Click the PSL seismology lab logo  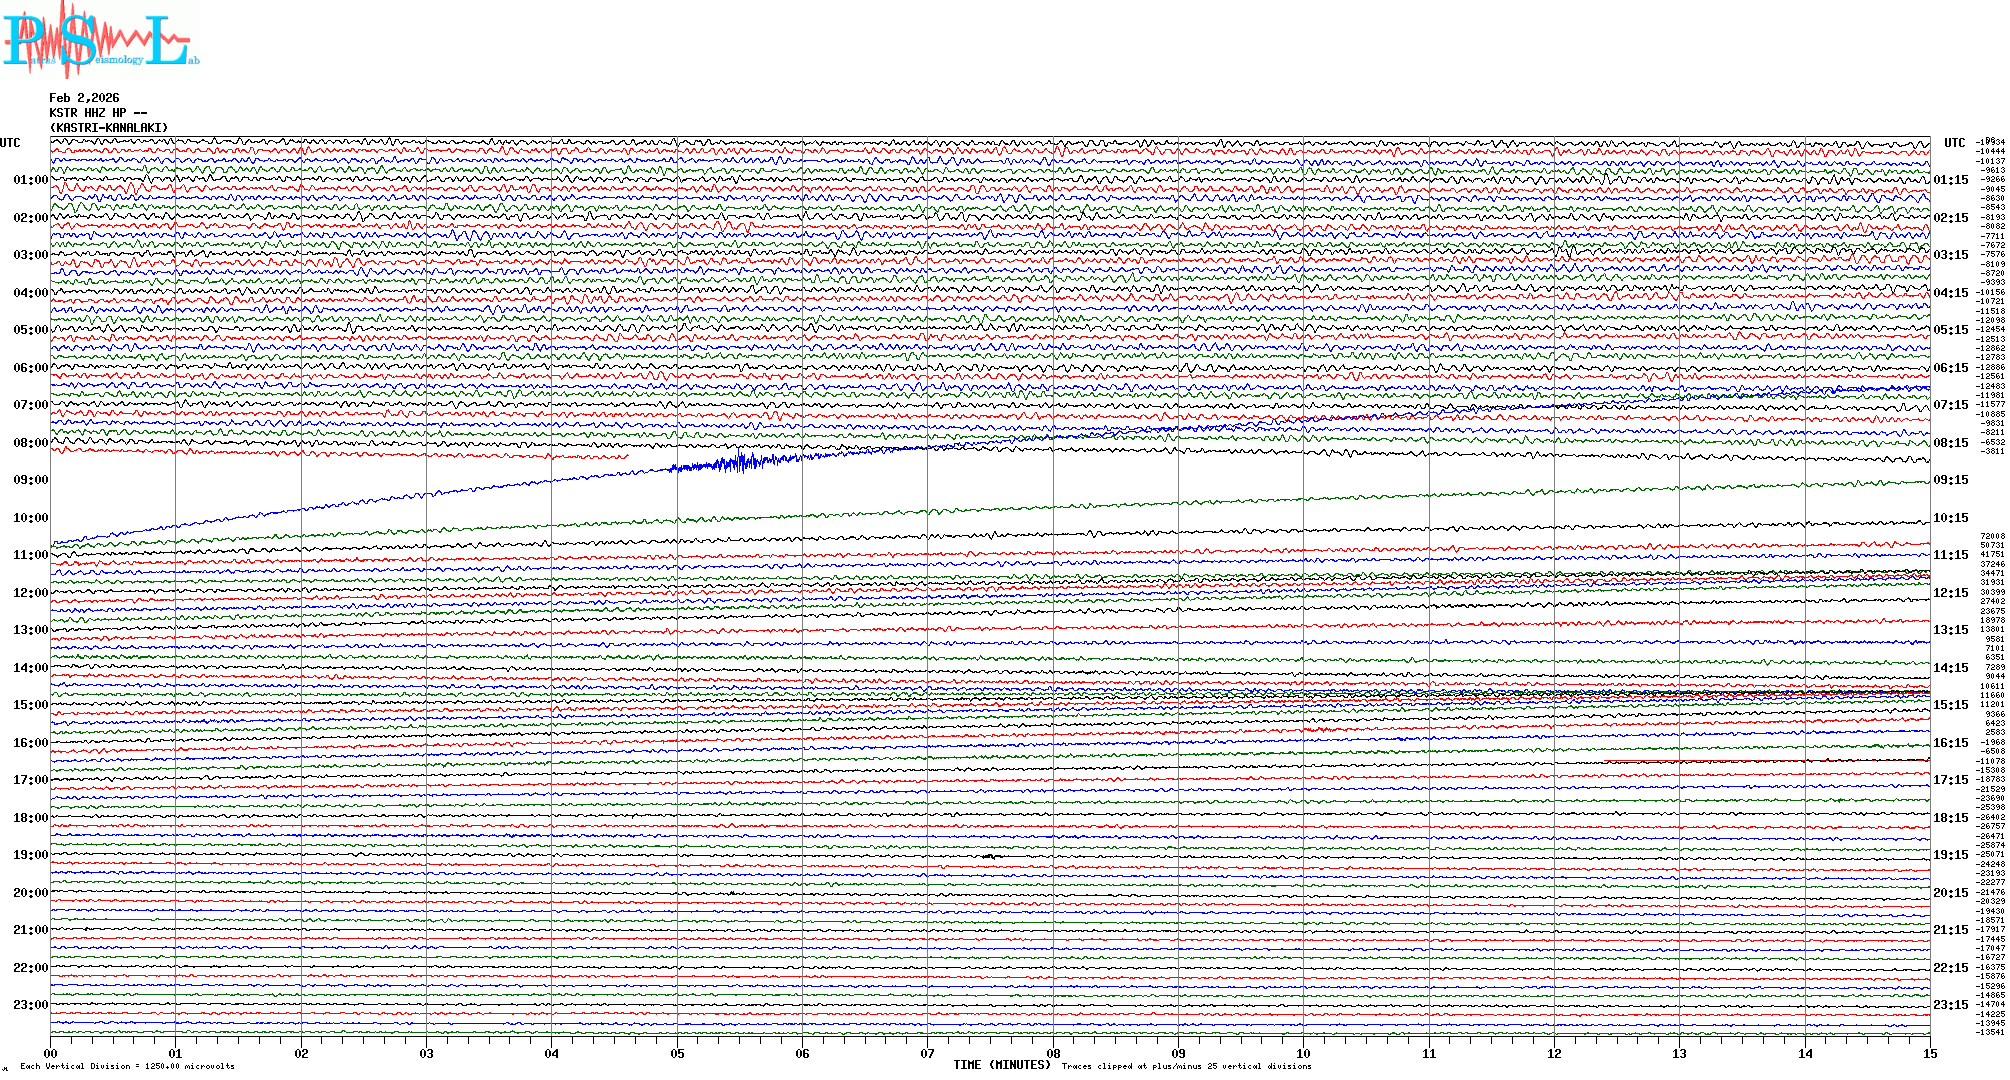point(98,40)
